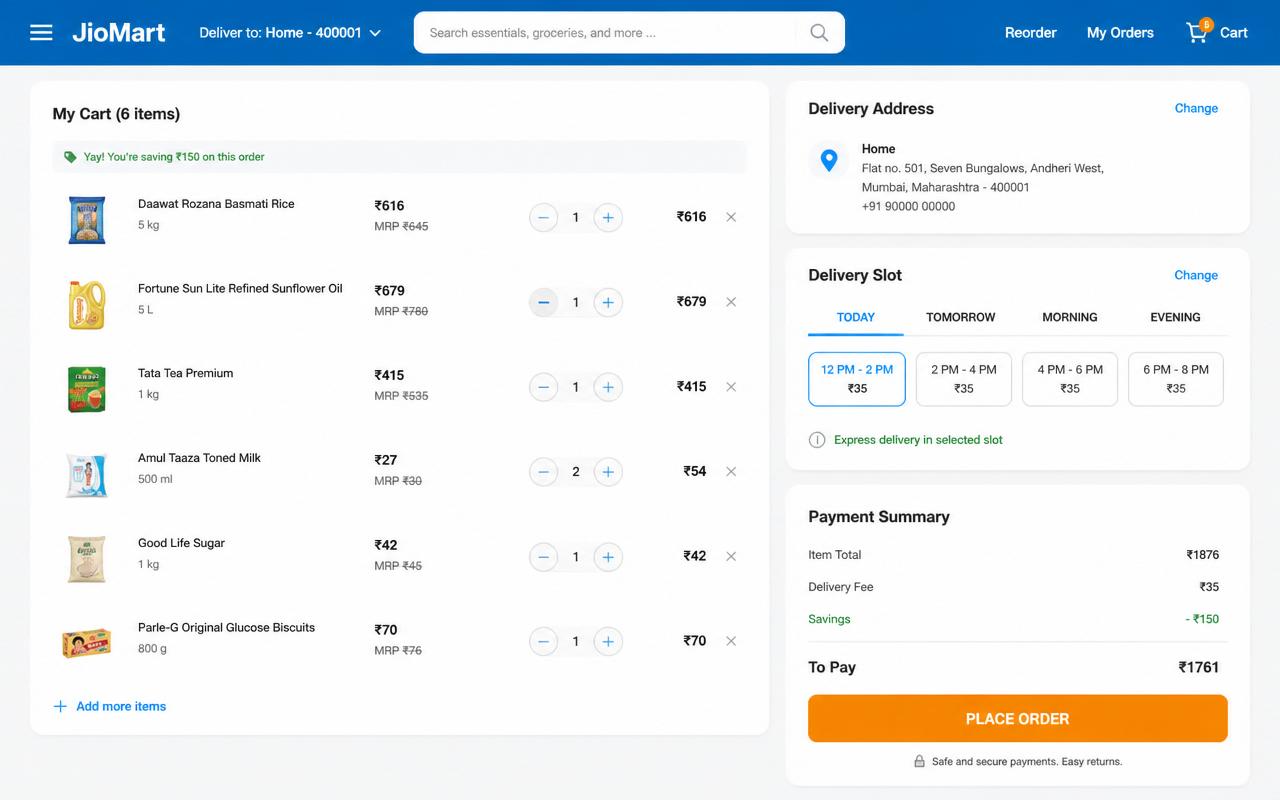Remove Good Life Sugar from cart
The image size is (1280, 800).
(731, 557)
